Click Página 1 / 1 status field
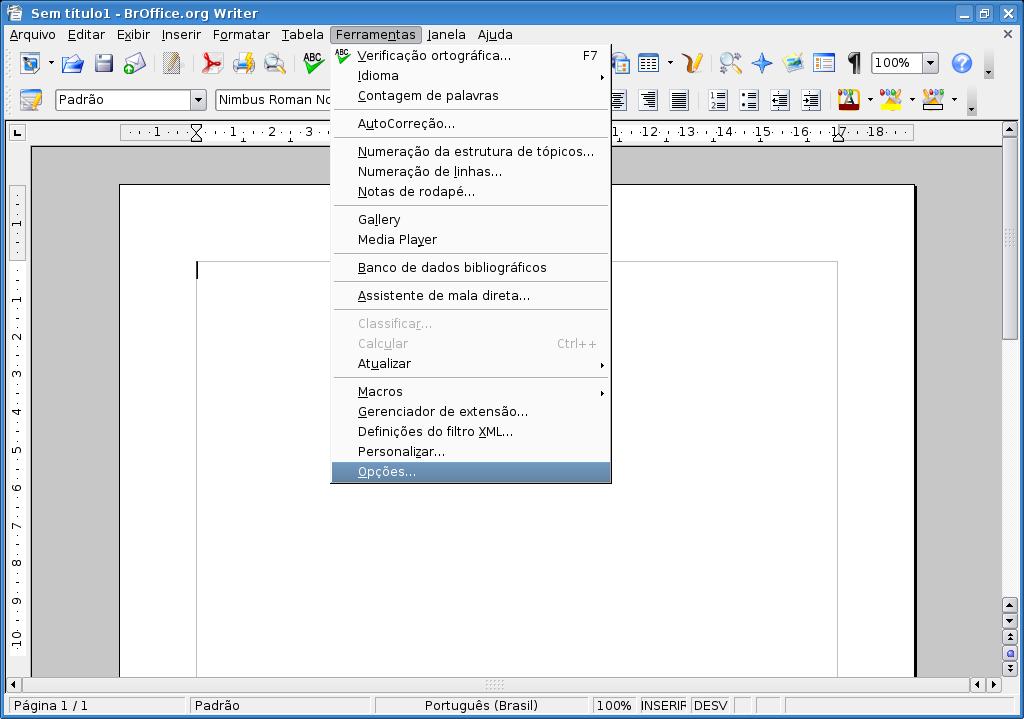The width and height of the screenshot is (1024, 719). tap(97, 705)
